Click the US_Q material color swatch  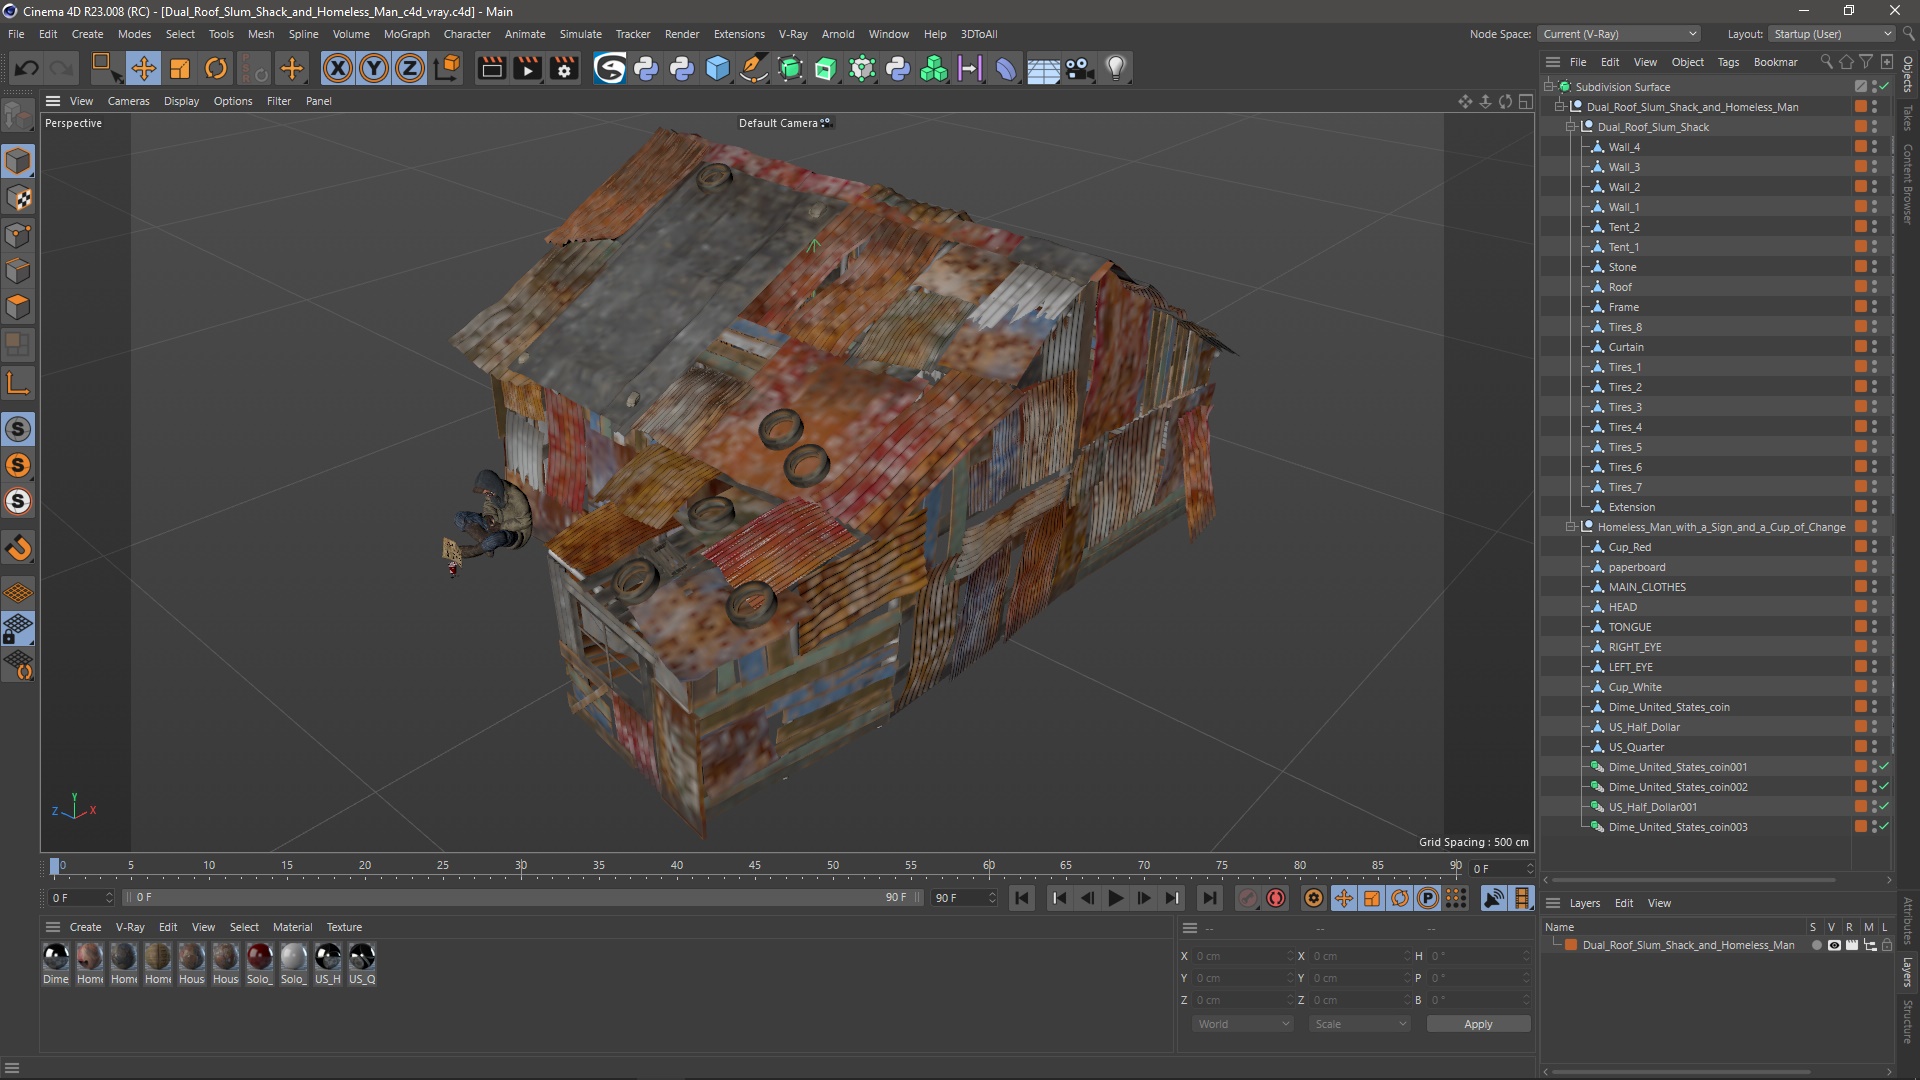363,956
